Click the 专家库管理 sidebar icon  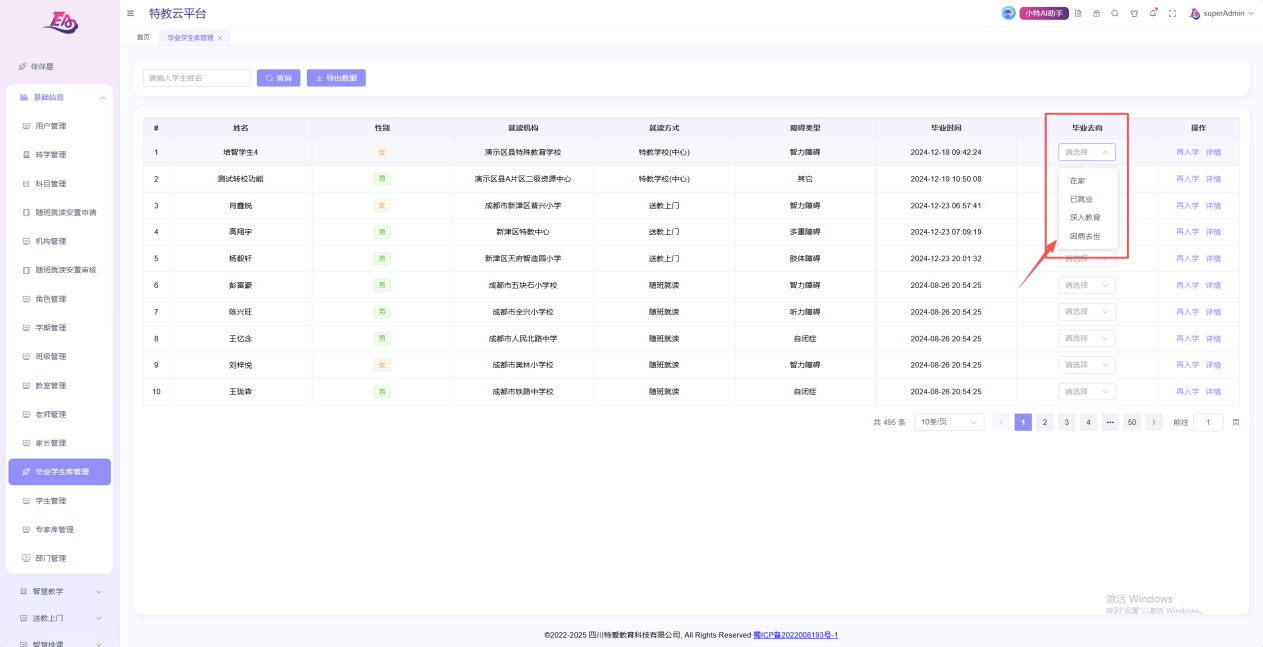pos(26,529)
